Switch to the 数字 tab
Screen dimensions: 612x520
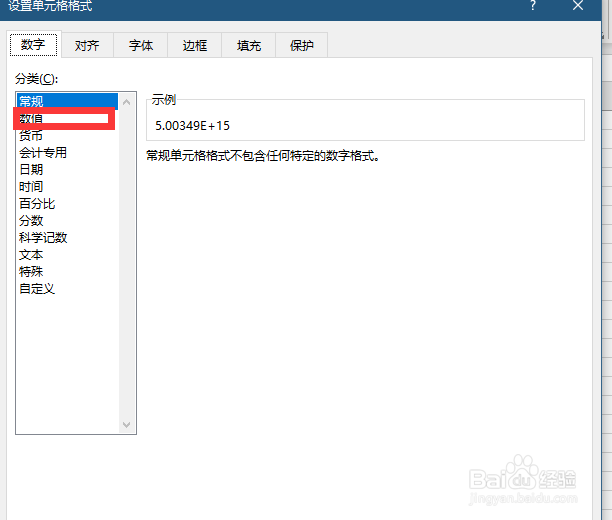click(x=34, y=45)
